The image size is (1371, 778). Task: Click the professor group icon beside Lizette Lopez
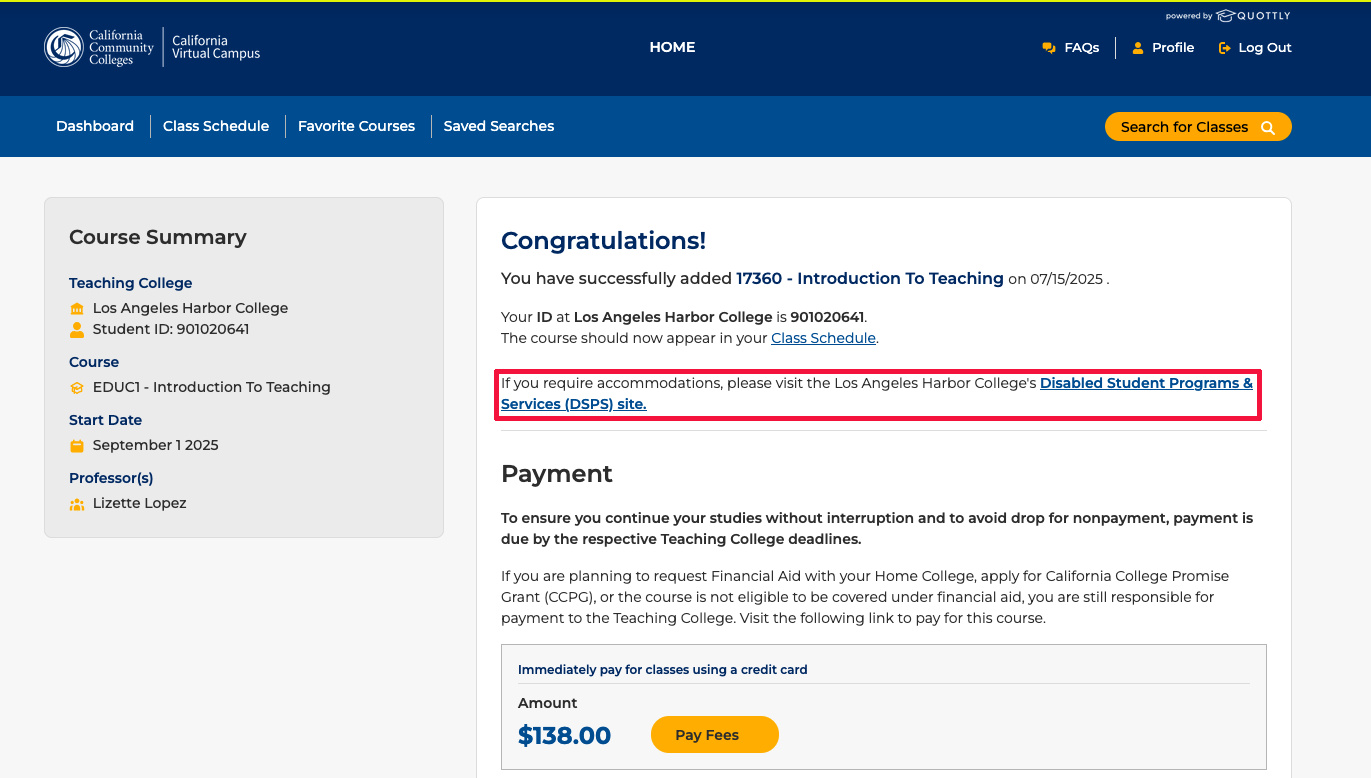(77, 504)
